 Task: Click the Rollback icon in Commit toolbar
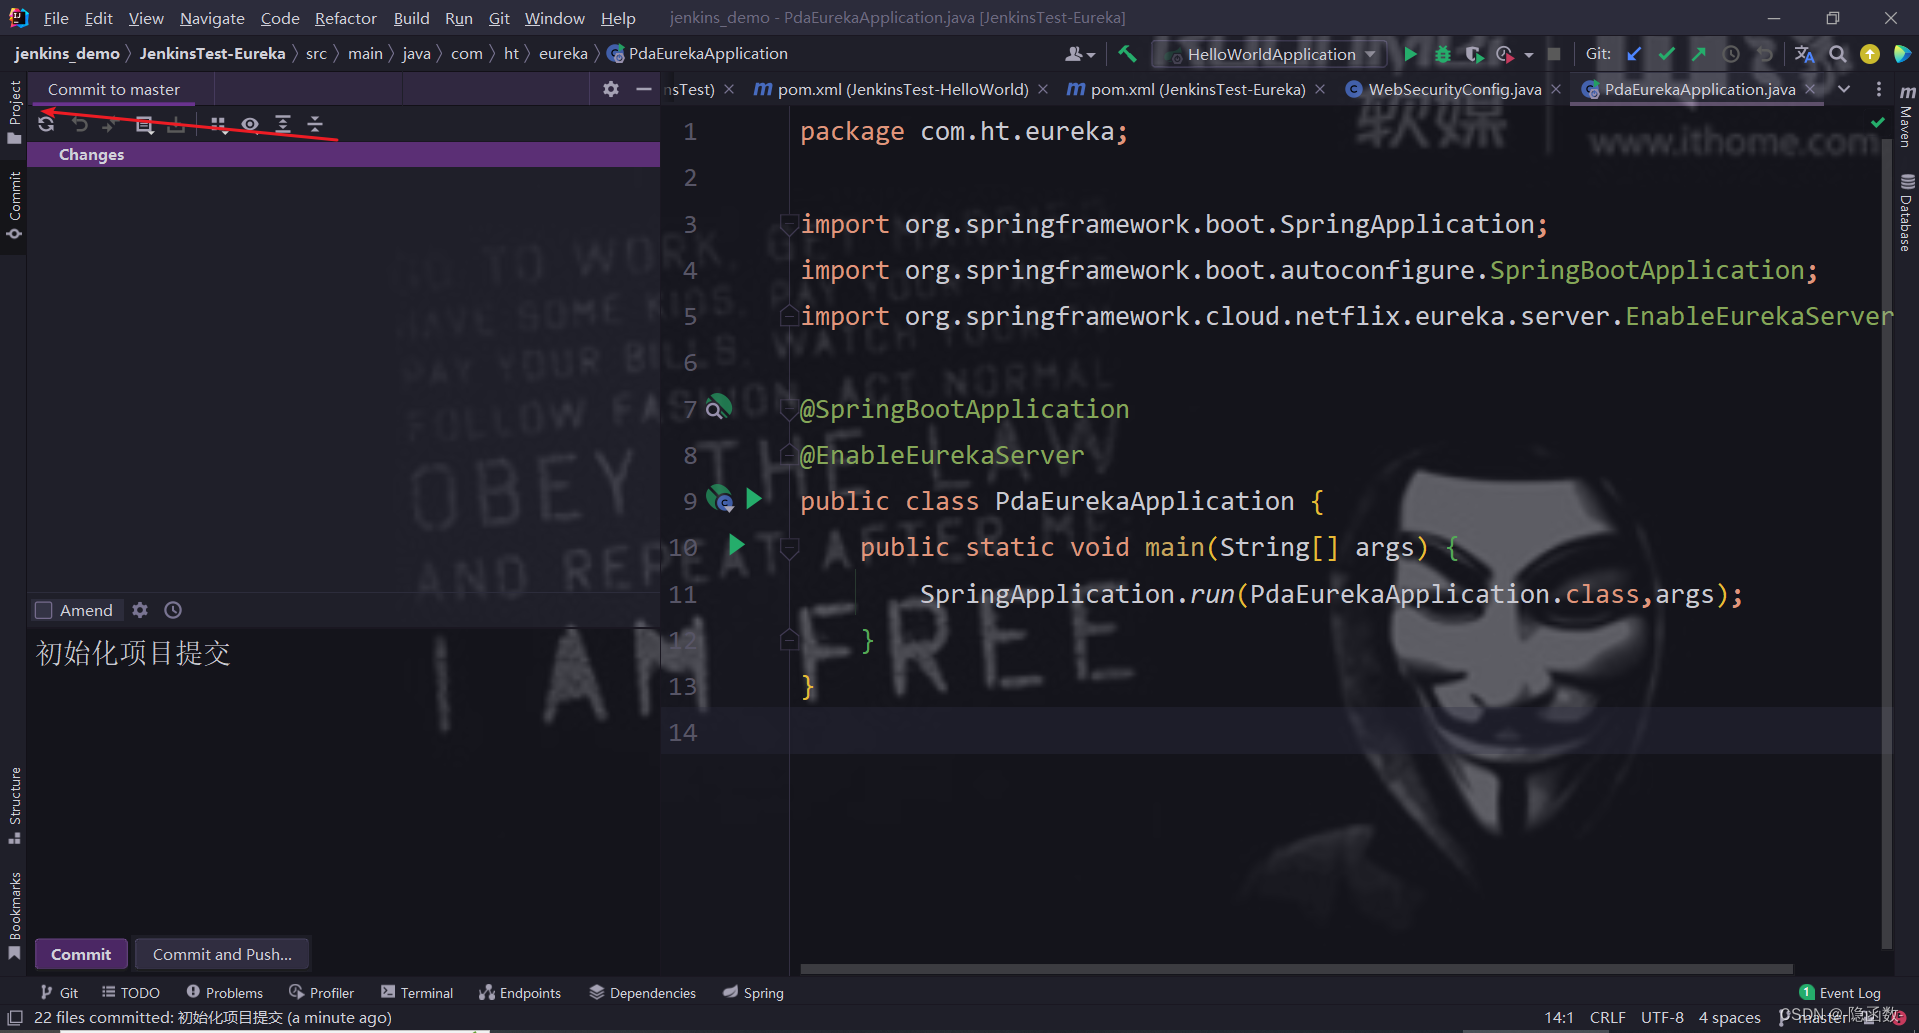(x=80, y=124)
